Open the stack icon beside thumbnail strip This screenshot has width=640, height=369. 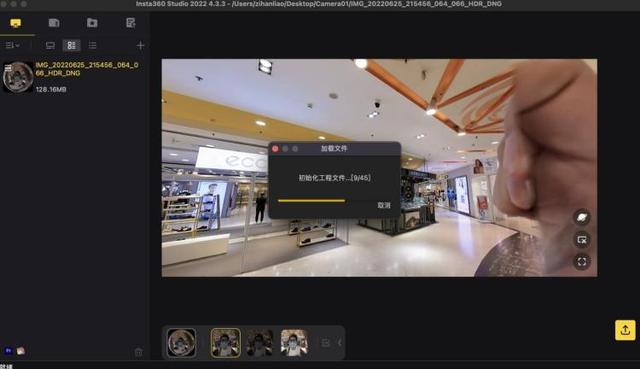325,343
